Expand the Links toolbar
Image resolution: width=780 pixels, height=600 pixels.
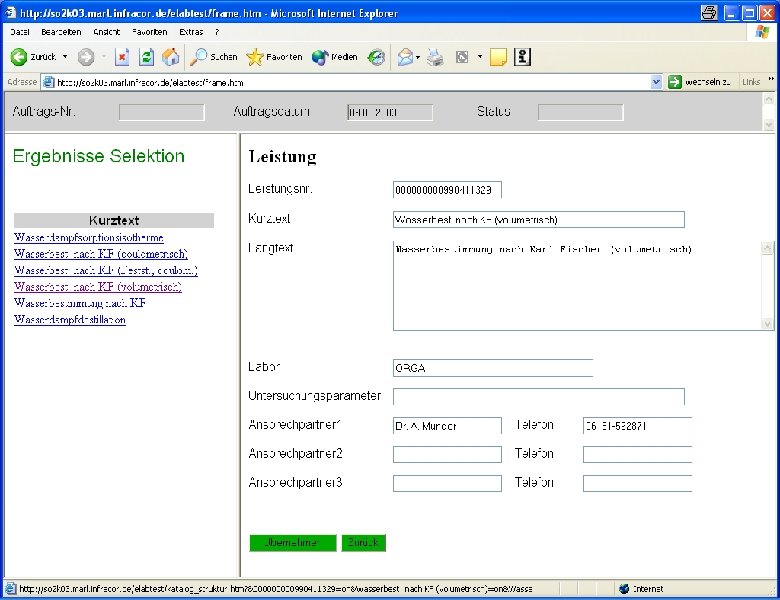pos(771,79)
